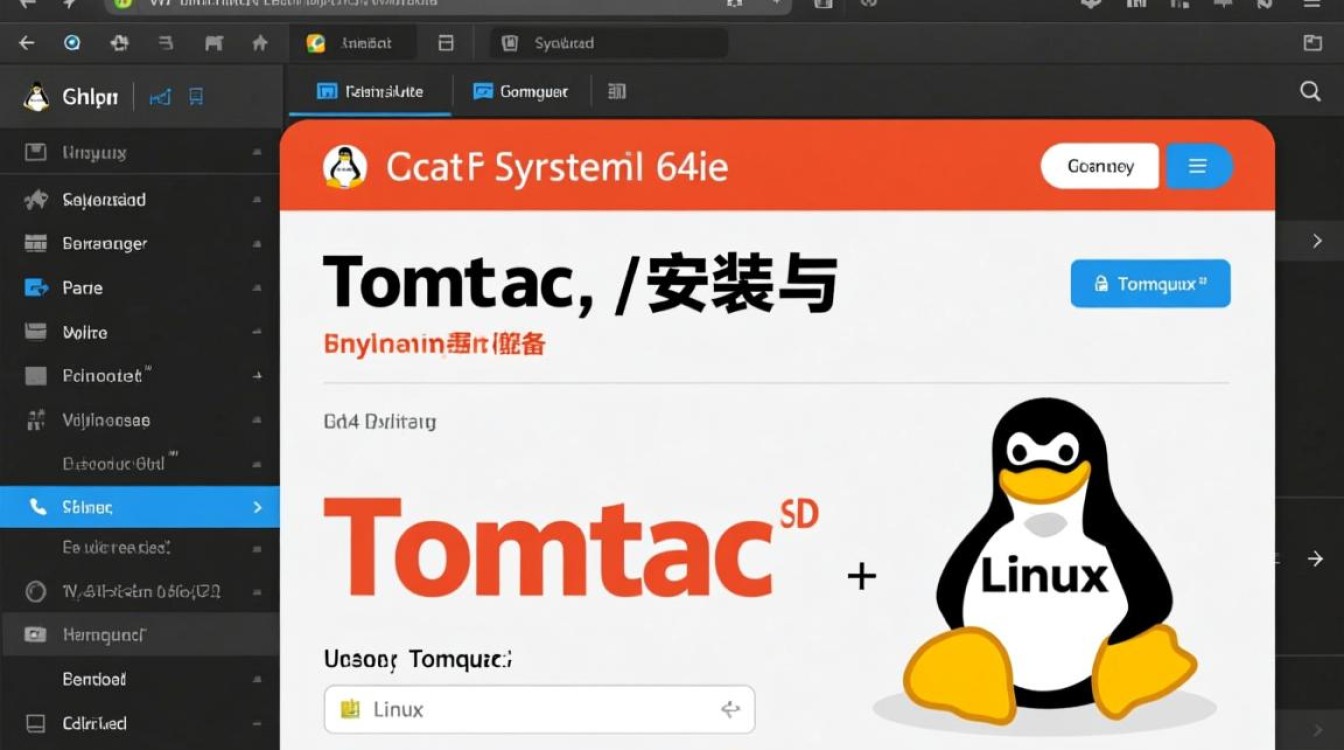Image resolution: width=1344 pixels, height=750 pixels.
Task: Click the back arrow in the browser toolbar
Action: [x=26, y=43]
